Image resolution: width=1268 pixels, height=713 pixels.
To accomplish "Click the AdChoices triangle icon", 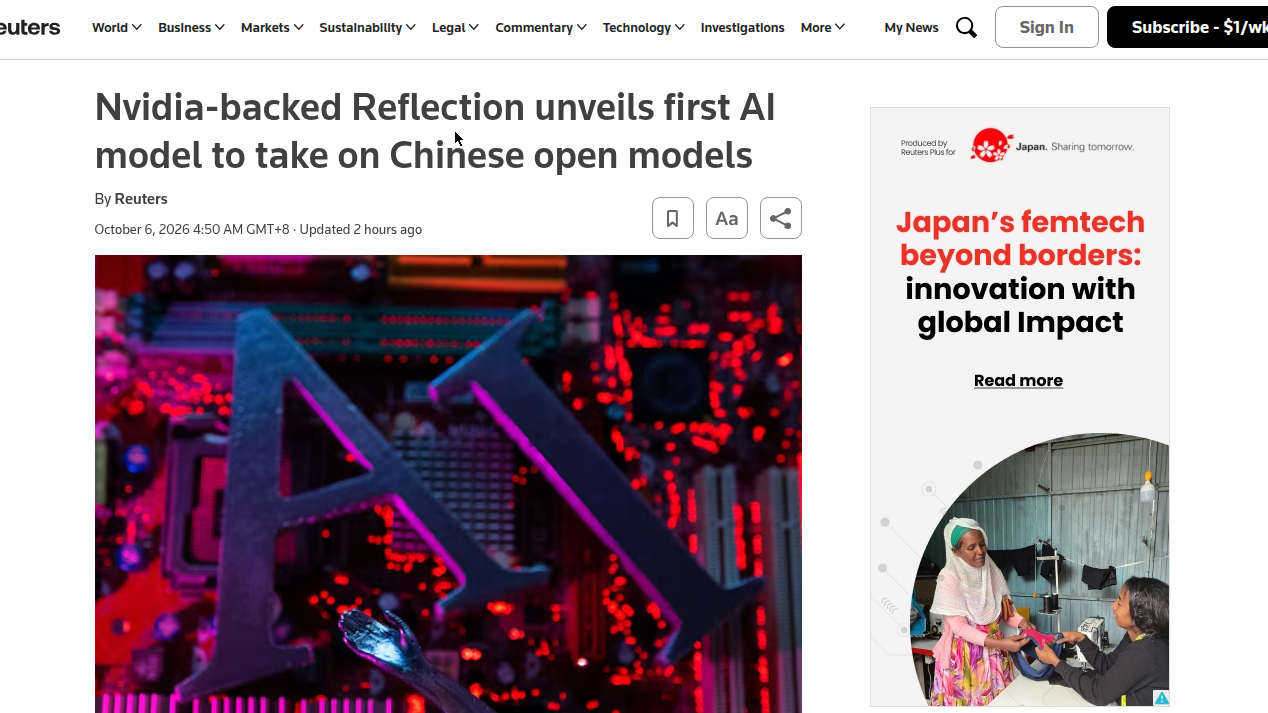I will click(1161, 698).
